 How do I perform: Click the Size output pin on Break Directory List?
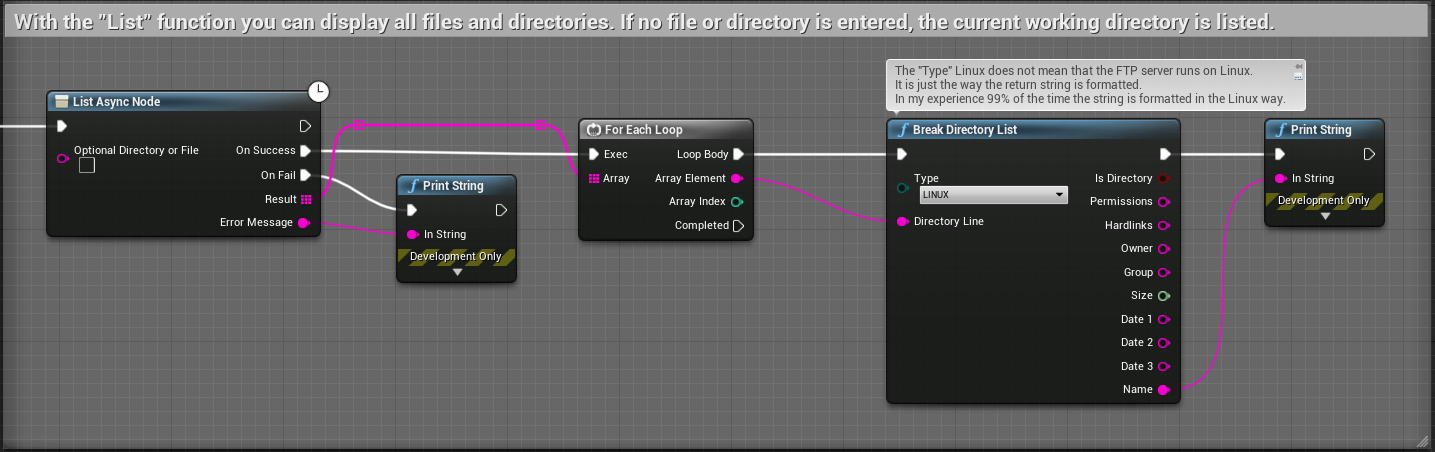(1163, 296)
